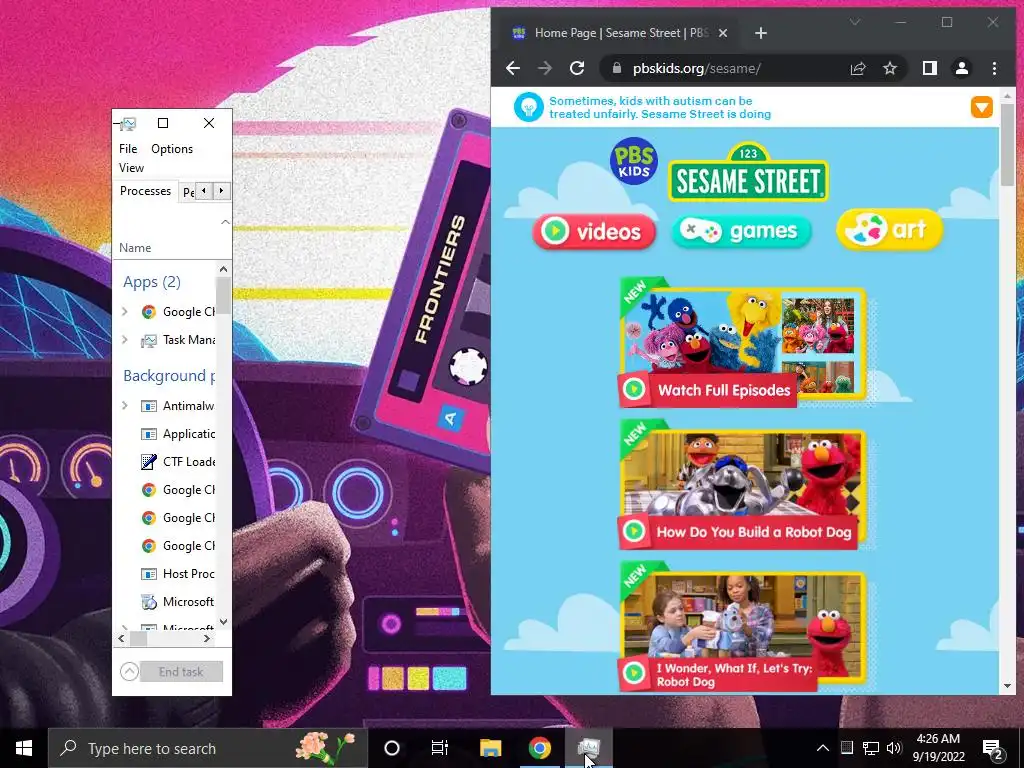Click horizontal scrollbar right arrow in Task Manager
The image size is (1024, 768).
[207, 639]
